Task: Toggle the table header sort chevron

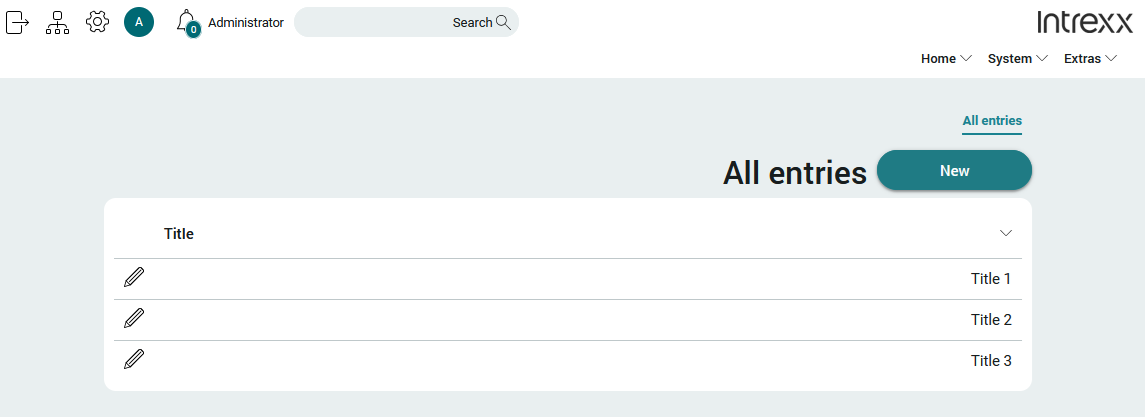Action: coord(1006,233)
